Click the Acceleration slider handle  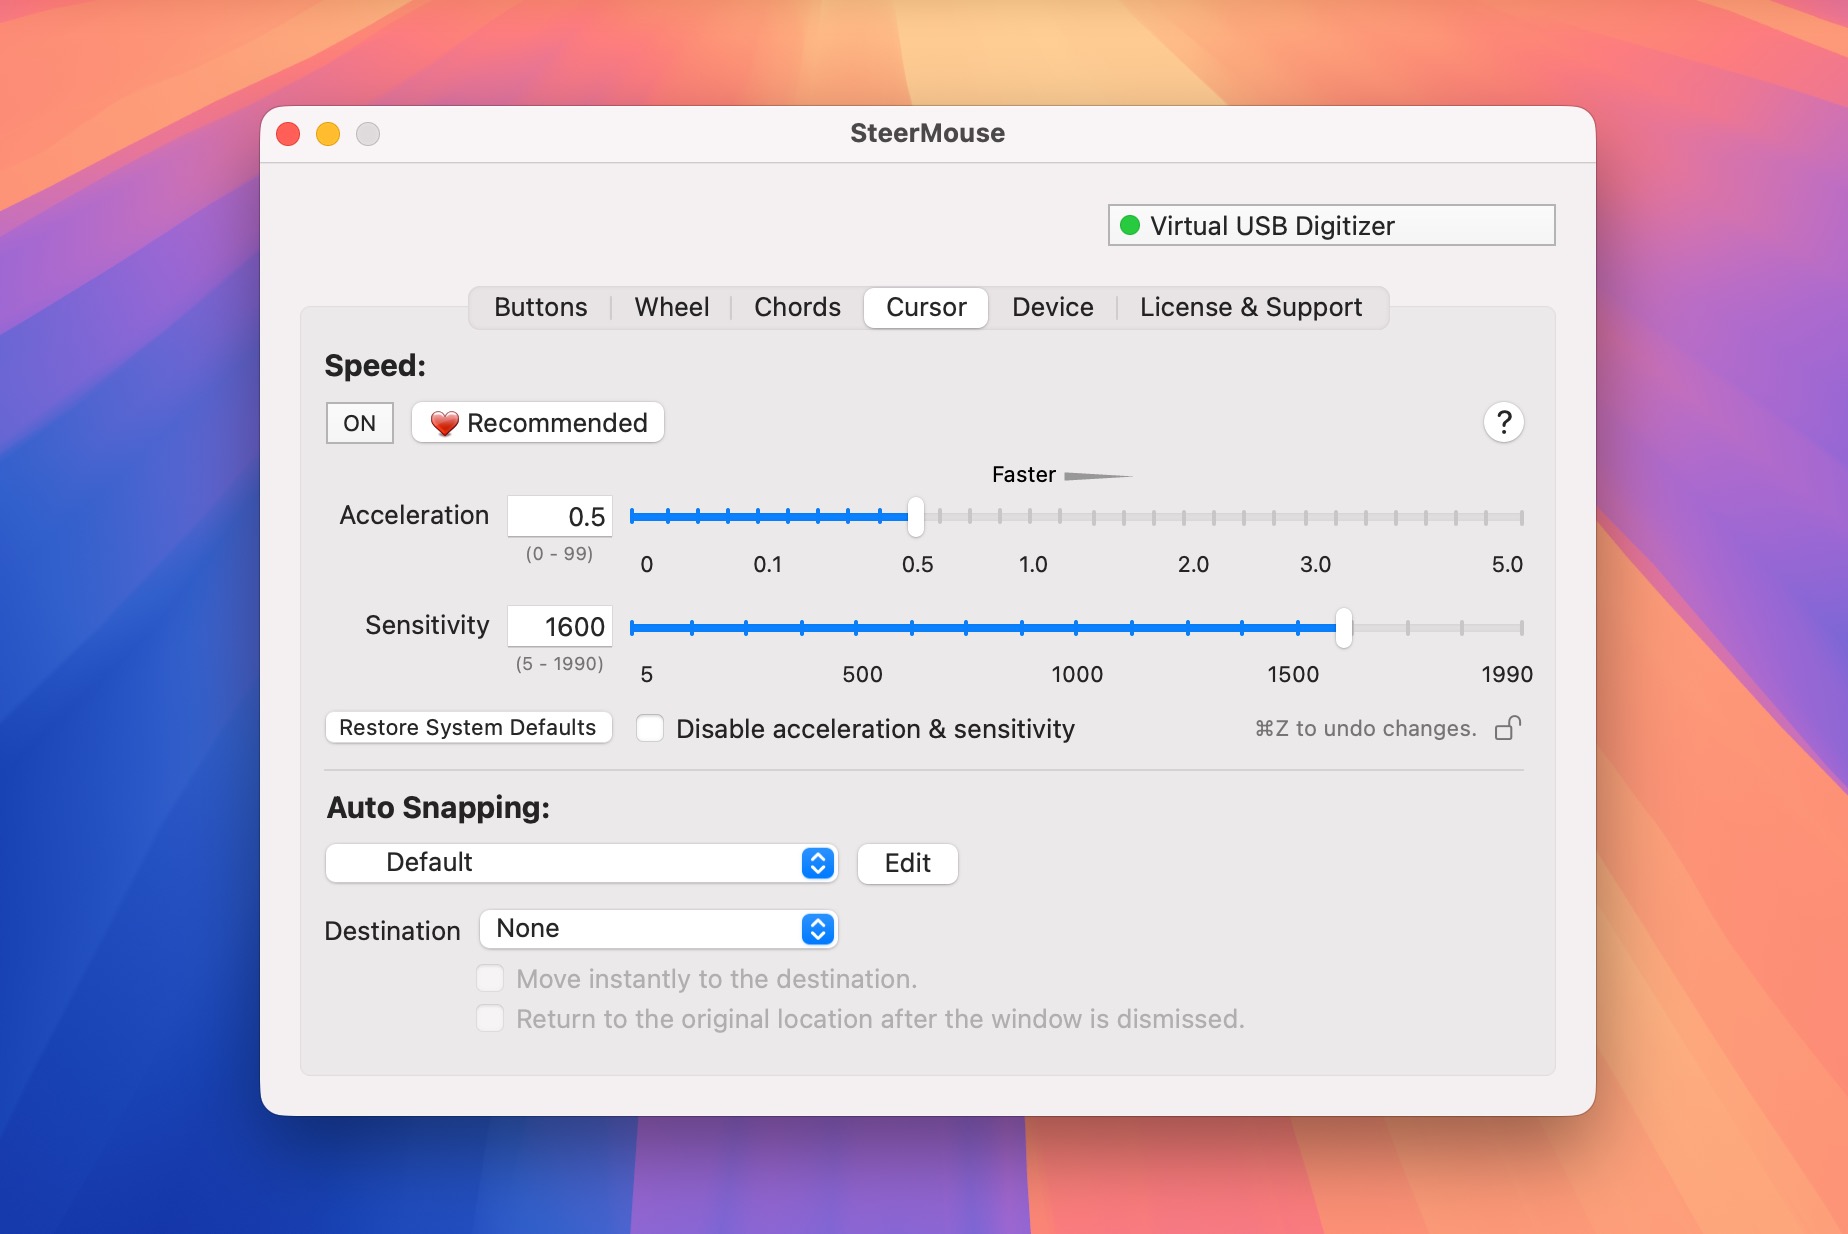[915, 517]
